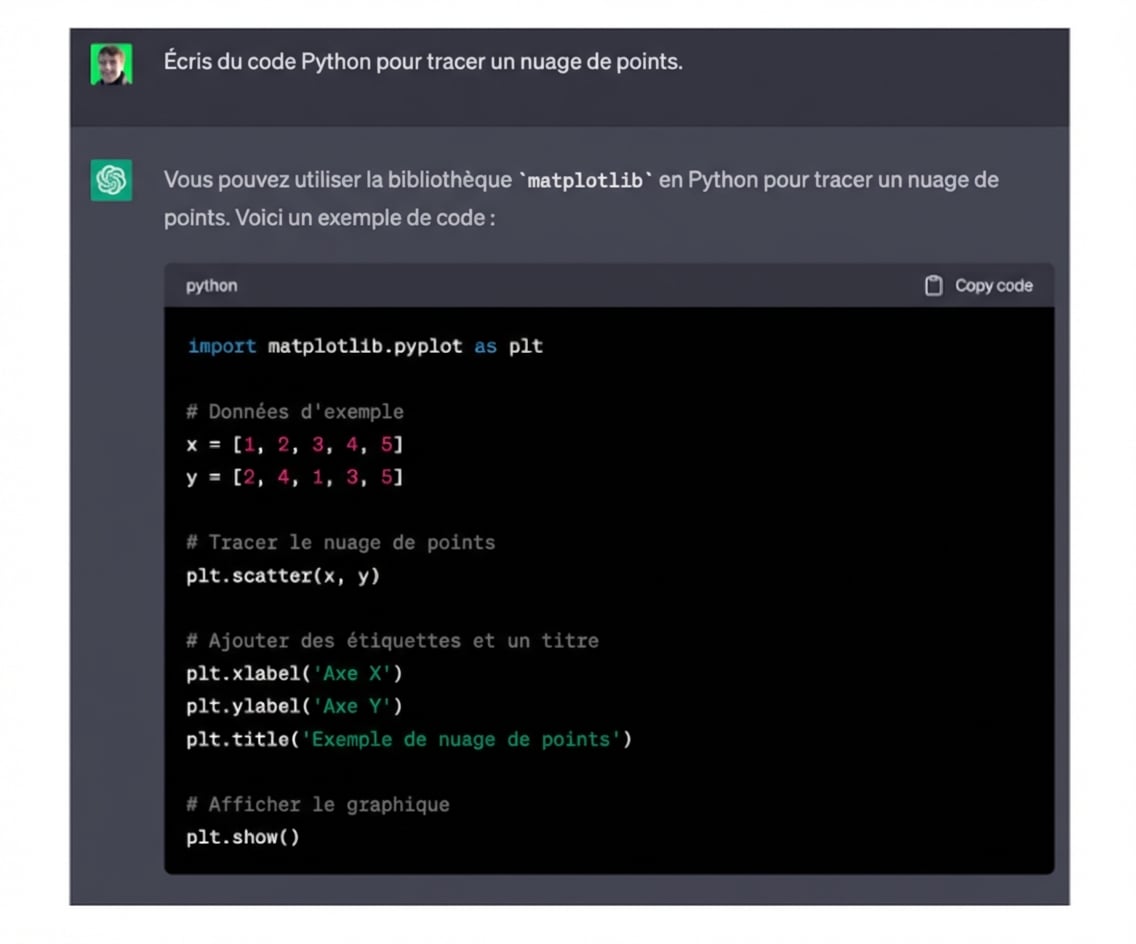Click the 'Axe X' string in plt.xlabel

point(351,673)
